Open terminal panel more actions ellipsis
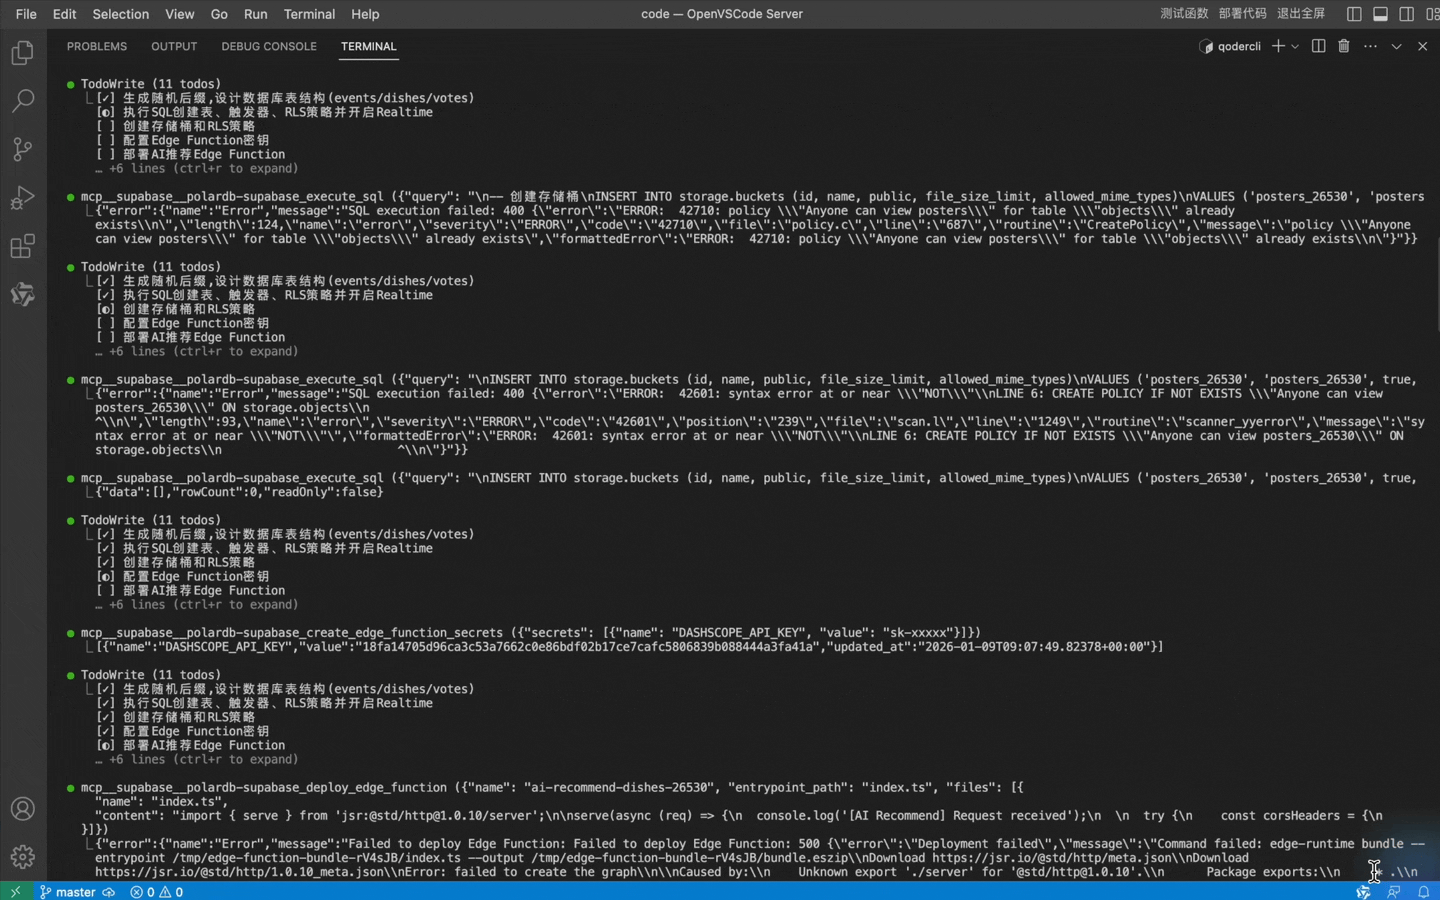The width and height of the screenshot is (1440, 900). 1370,46
